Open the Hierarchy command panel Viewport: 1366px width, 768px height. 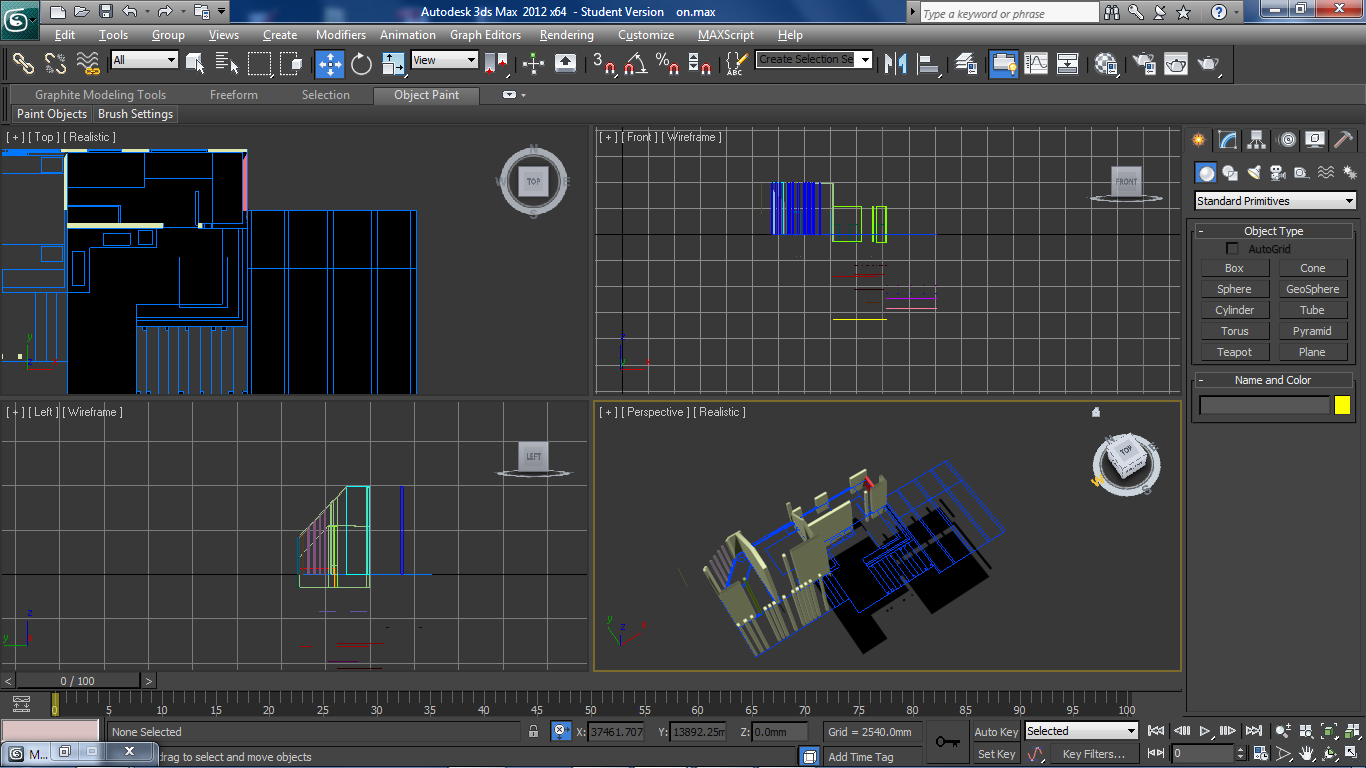point(1256,139)
